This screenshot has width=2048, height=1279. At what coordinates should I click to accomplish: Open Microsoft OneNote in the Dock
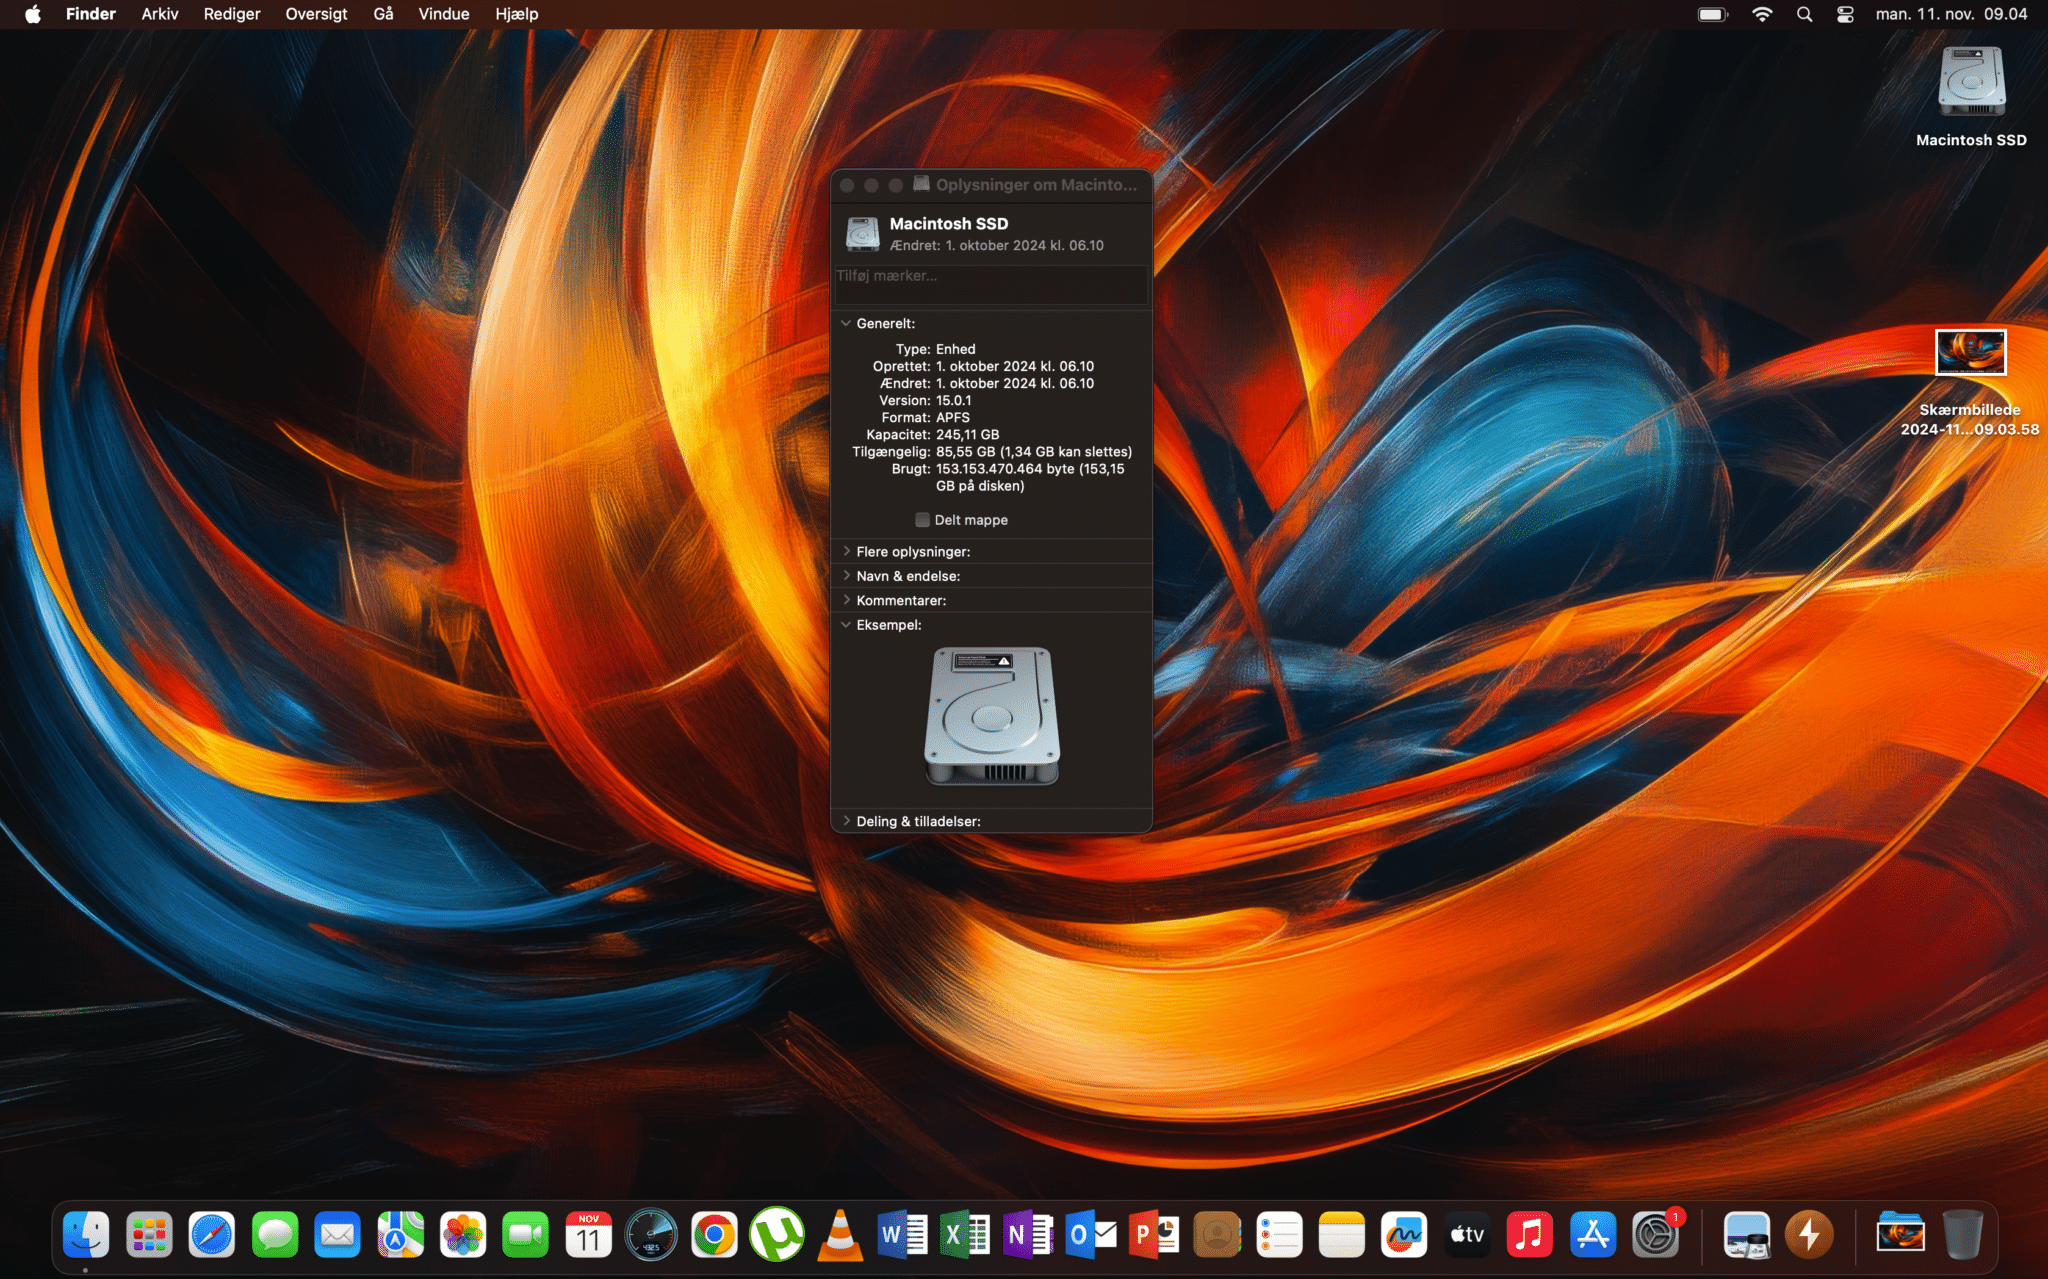pos(1028,1235)
